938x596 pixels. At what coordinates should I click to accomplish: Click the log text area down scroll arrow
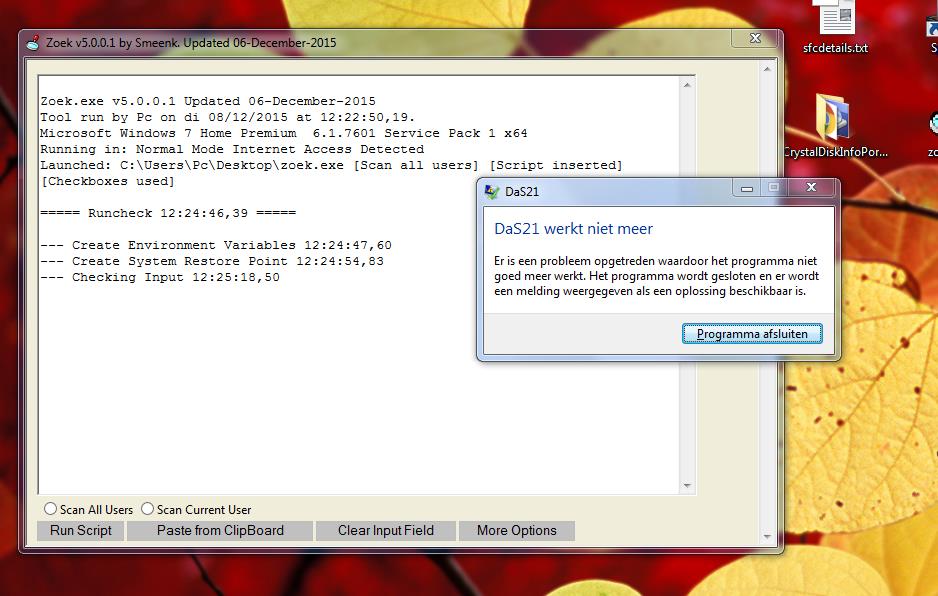[687, 486]
